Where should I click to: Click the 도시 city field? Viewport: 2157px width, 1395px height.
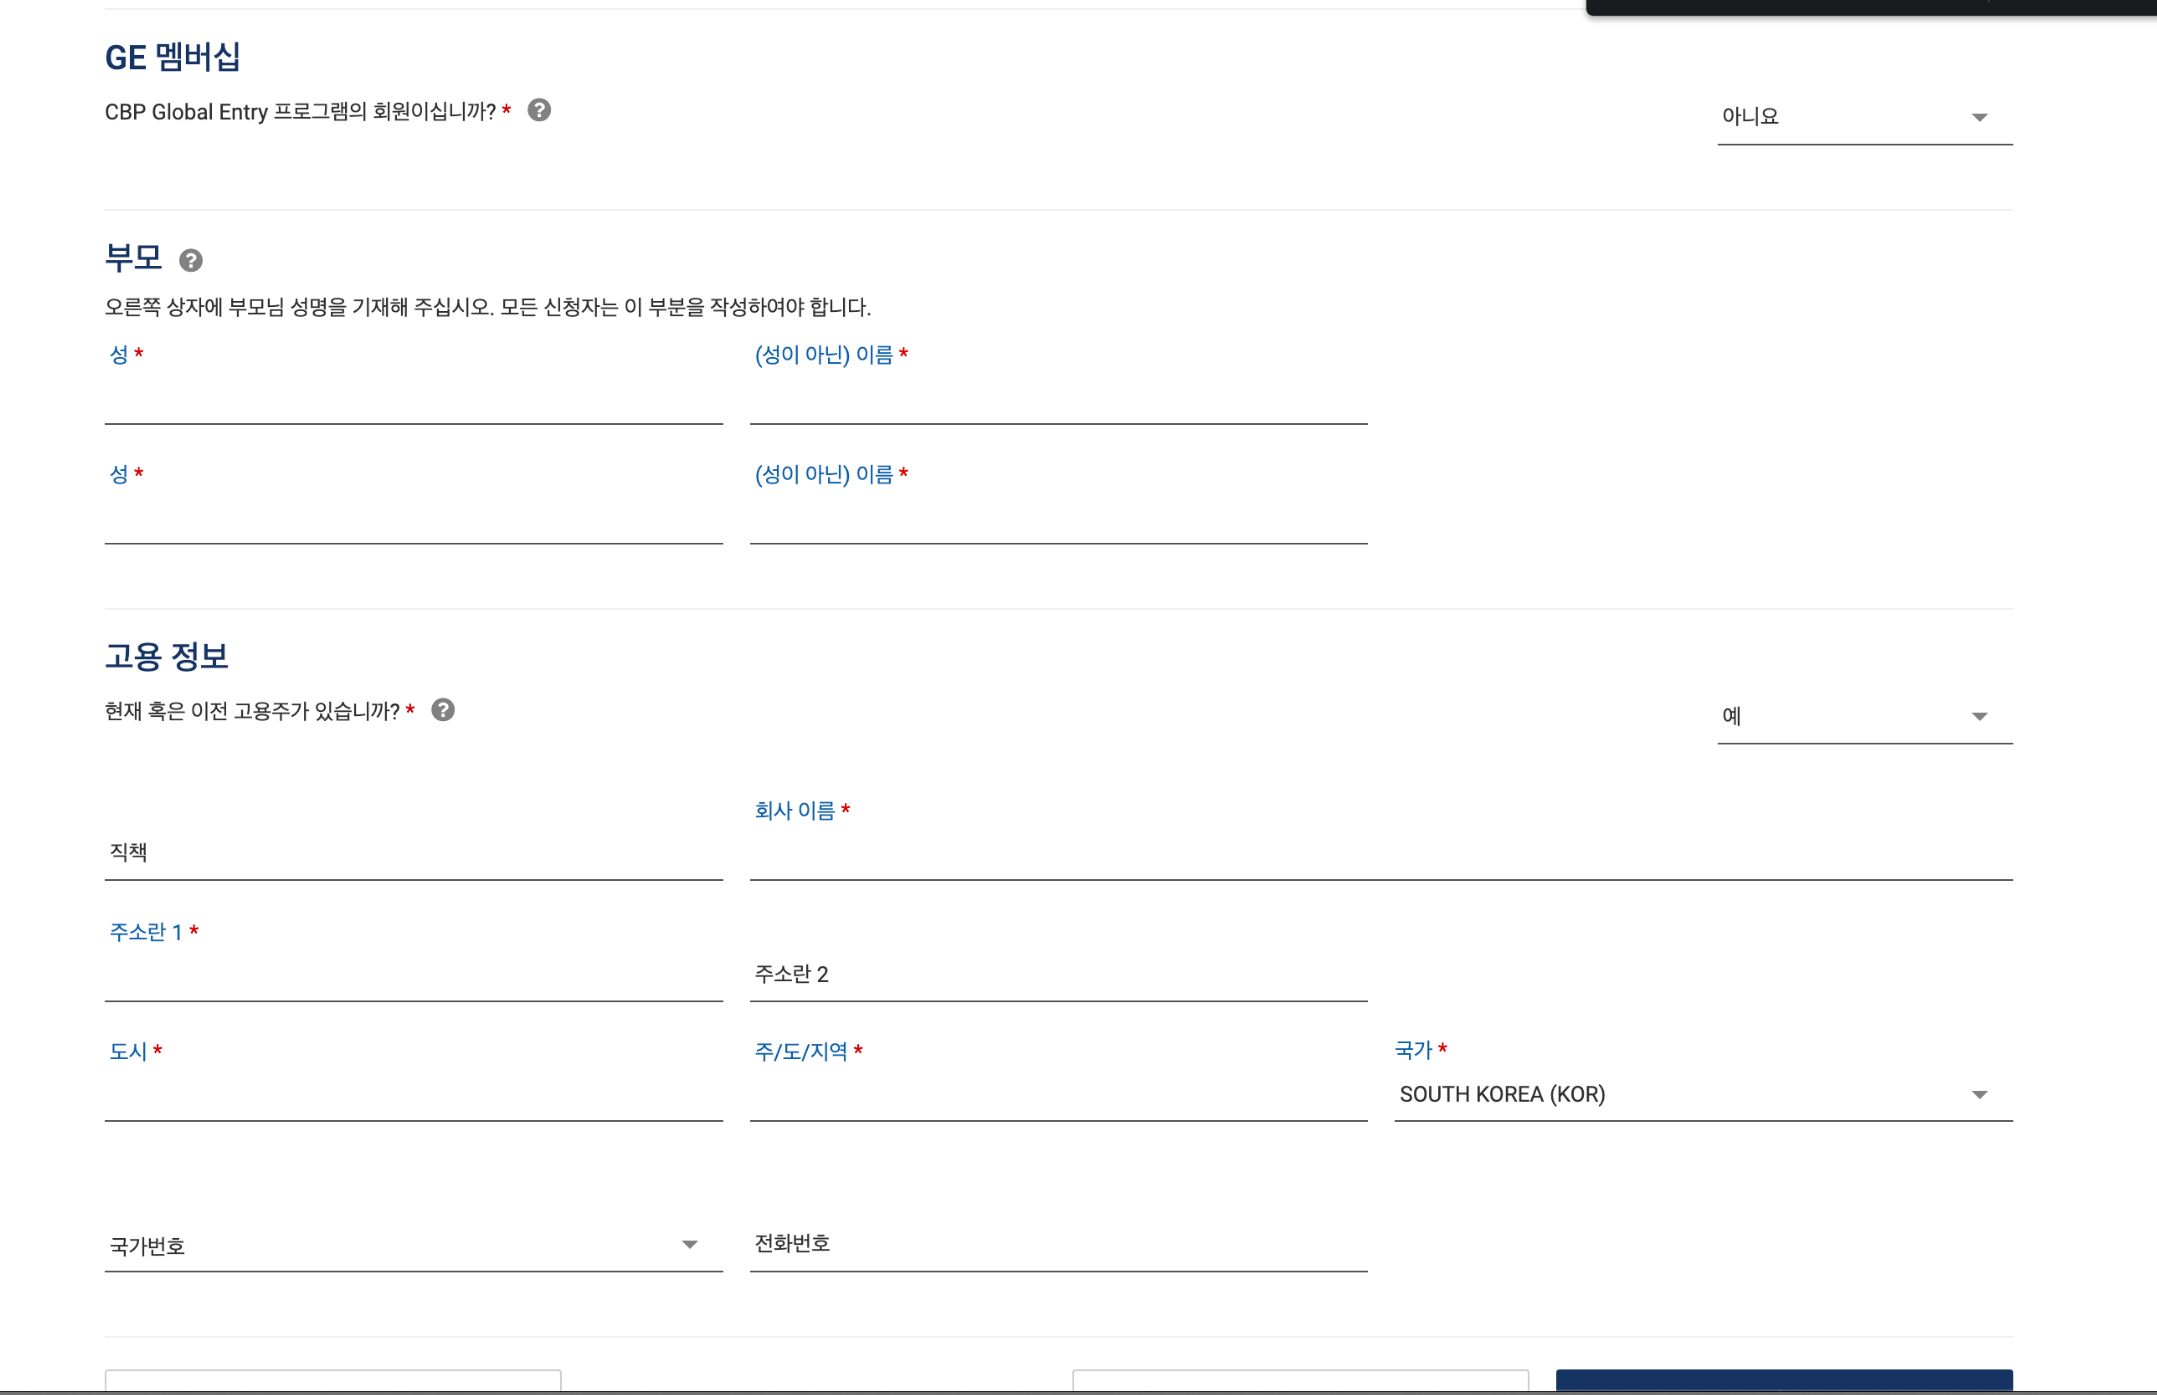[412, 1097]
